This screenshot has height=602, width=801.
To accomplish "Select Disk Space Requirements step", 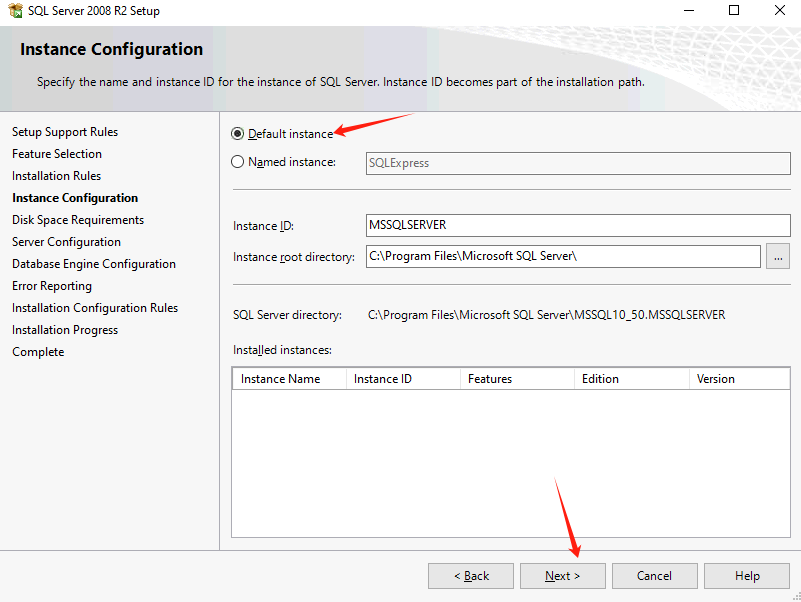I will (78, 220).
